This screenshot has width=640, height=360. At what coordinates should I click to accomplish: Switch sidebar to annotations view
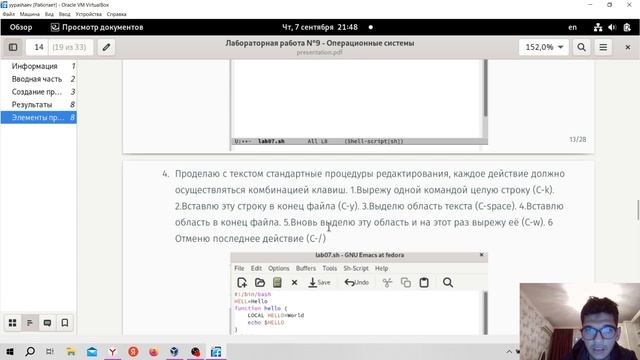[47, 323]
